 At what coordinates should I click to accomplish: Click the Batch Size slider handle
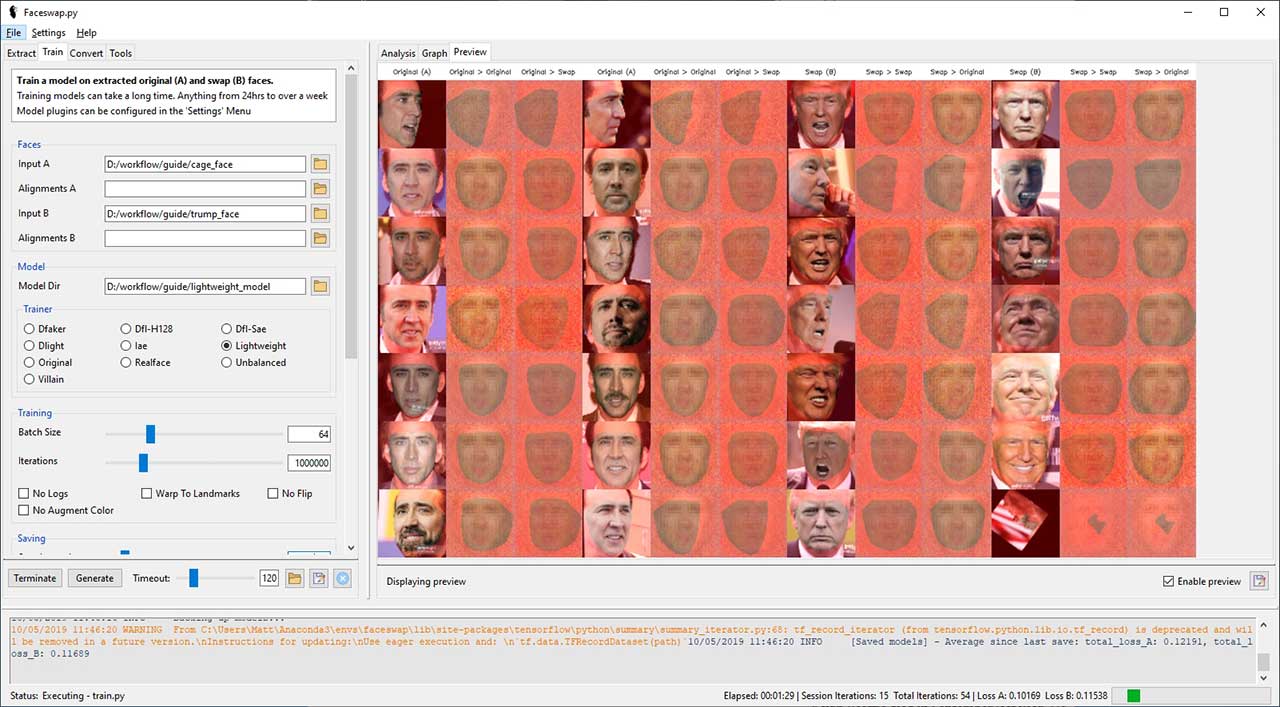point(151,434)
